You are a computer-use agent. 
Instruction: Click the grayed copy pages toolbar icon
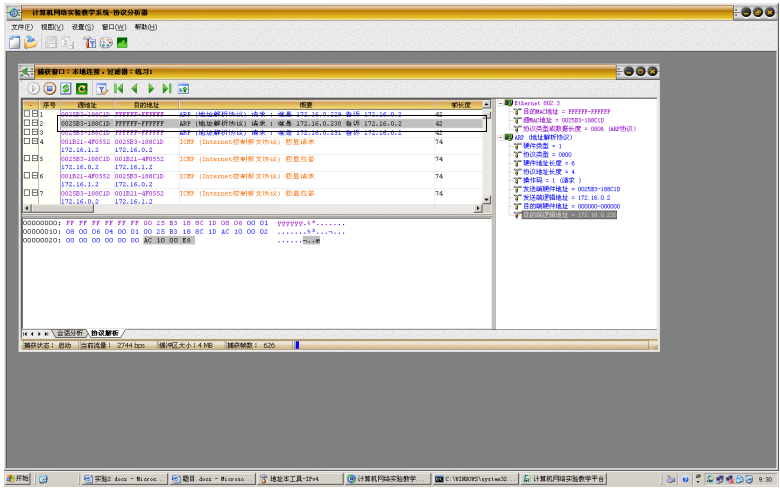(68, 43)
